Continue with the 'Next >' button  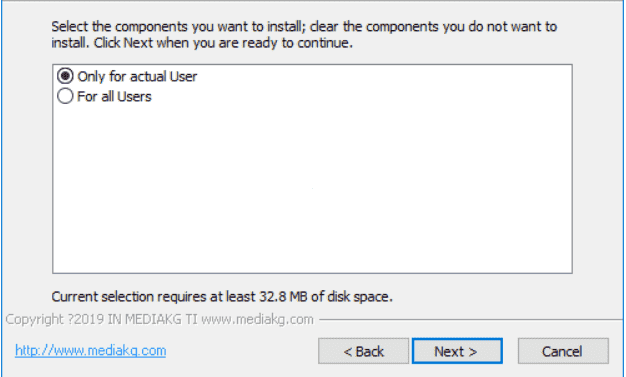coord(457,351)
